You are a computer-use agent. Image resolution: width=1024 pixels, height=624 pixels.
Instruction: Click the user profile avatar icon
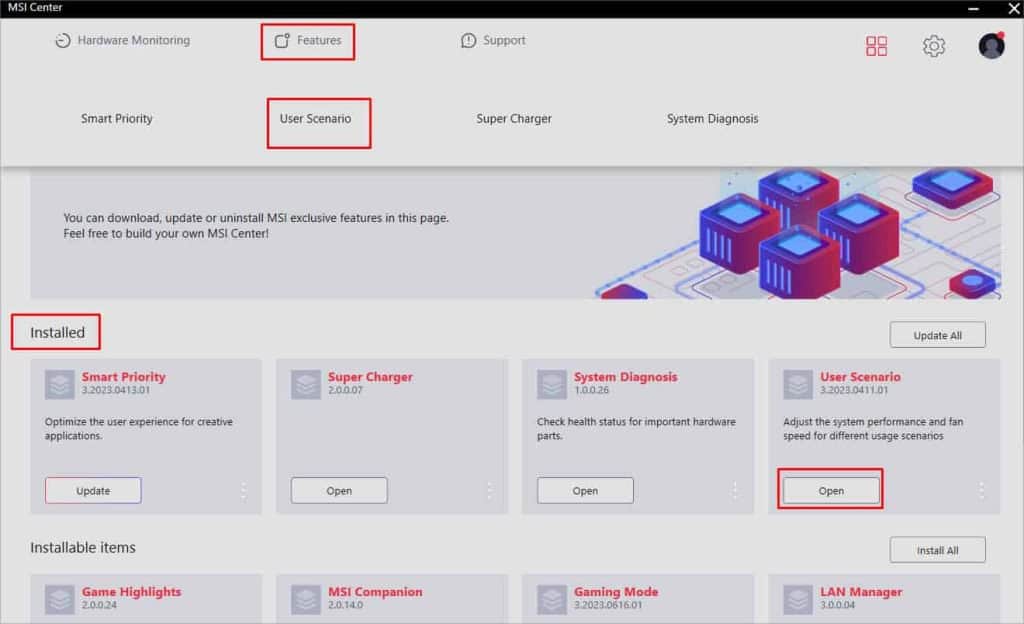(x=991, y=46)
